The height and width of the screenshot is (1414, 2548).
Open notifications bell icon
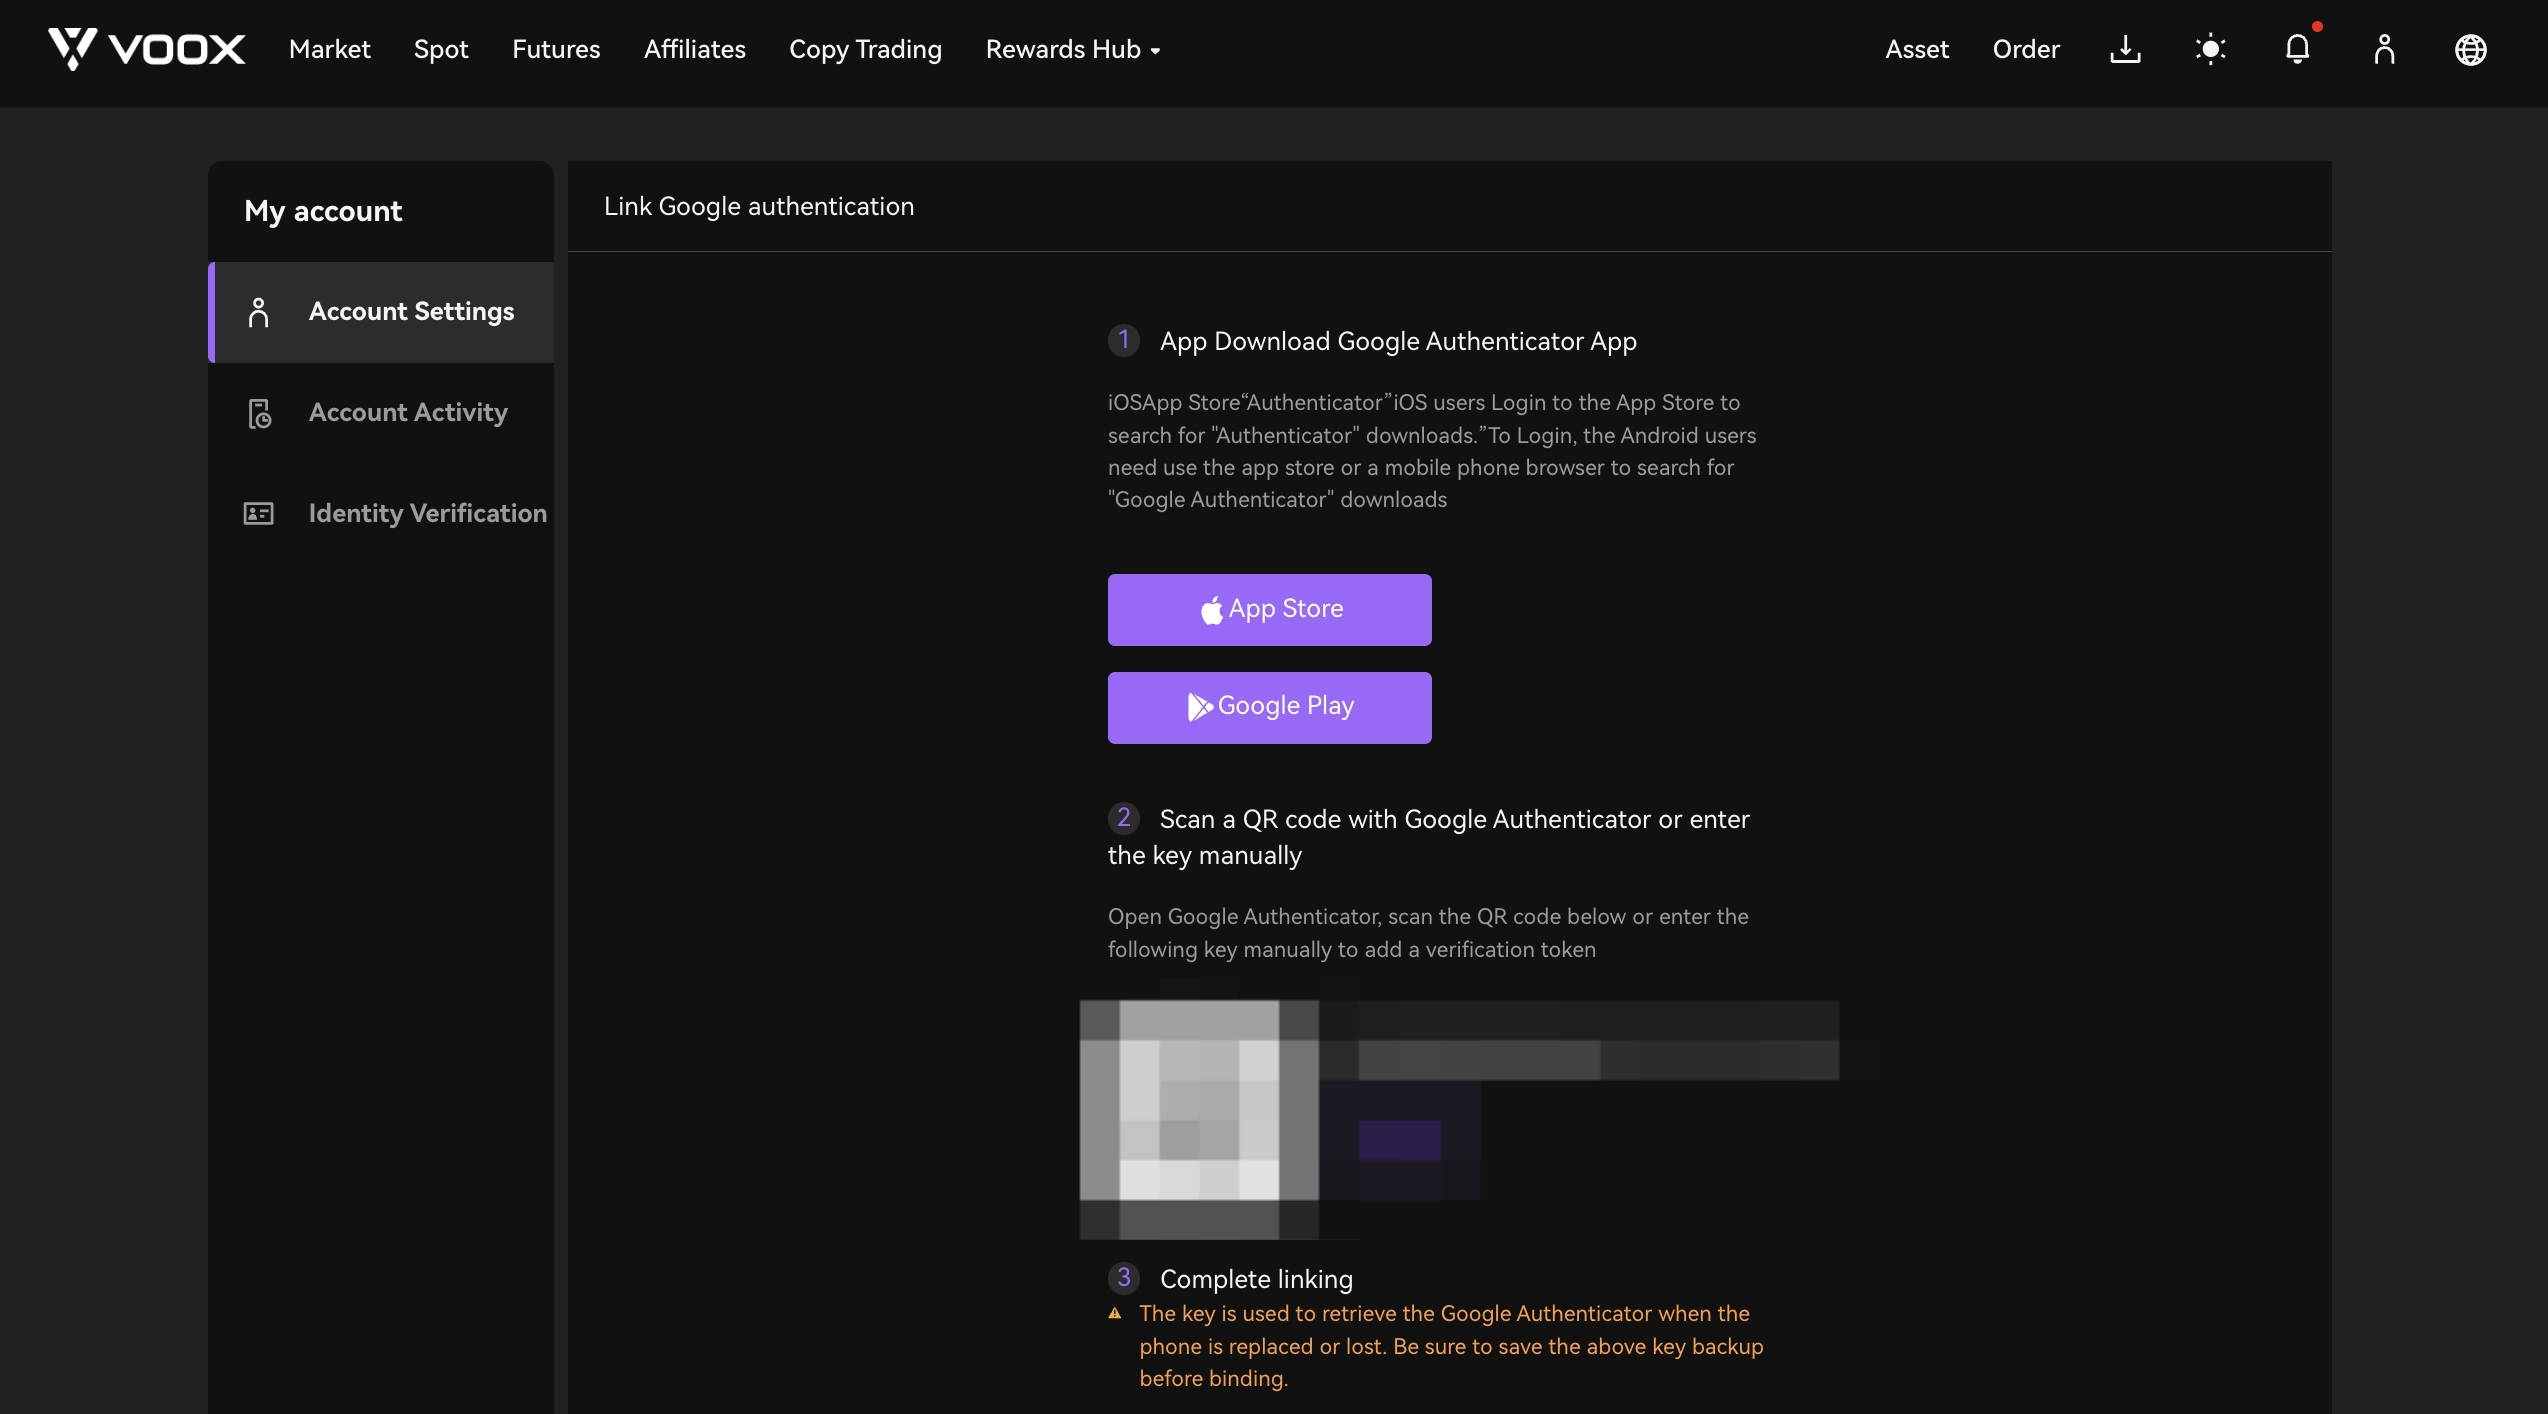(x=2297, y=49)
